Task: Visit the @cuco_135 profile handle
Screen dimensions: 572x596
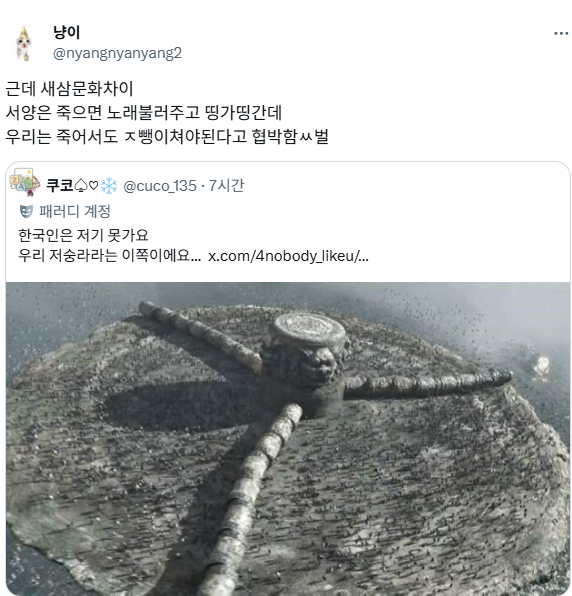Action: click(x=160, y=186)
